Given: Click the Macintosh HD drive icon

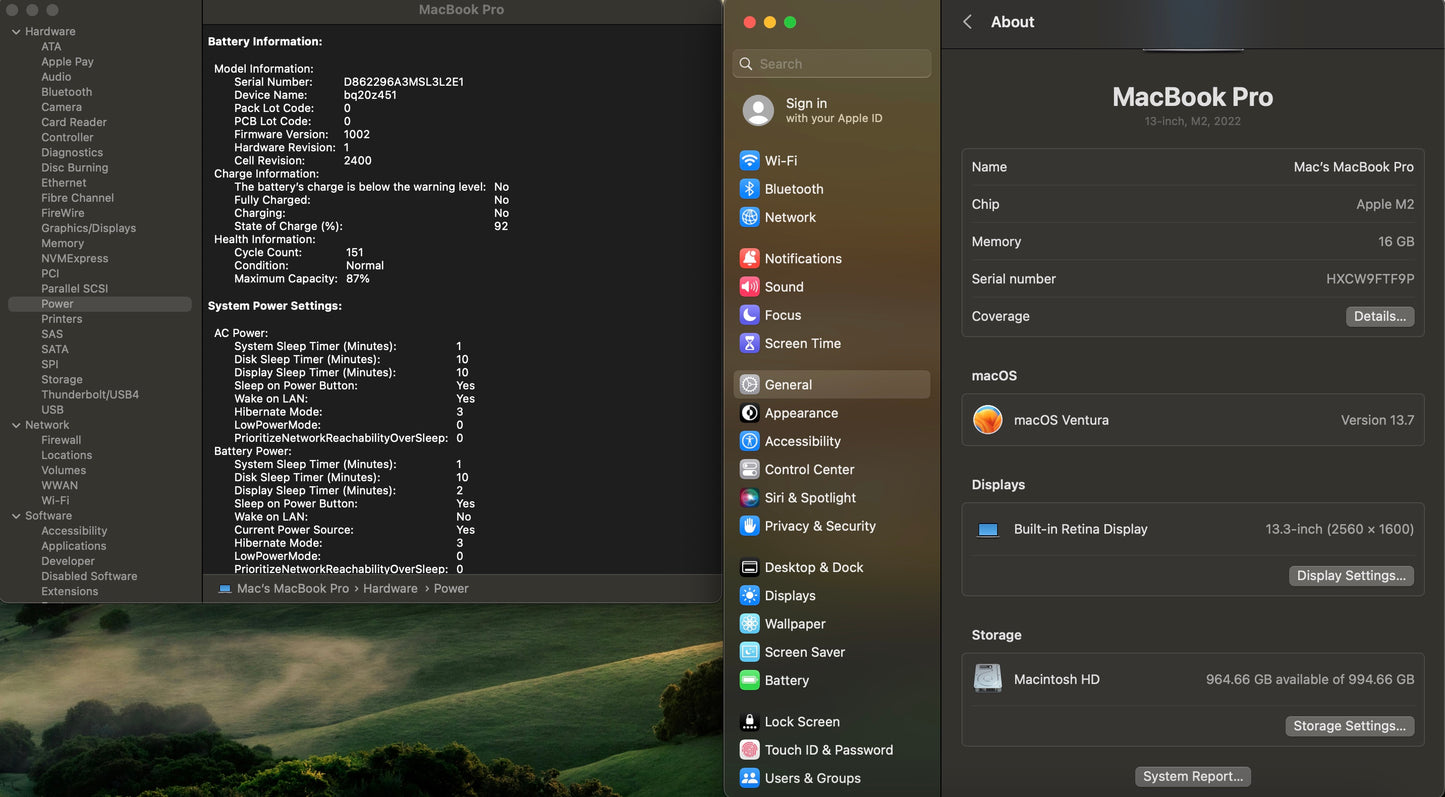Looking at the screenshot, I should (x=988, y=679).
